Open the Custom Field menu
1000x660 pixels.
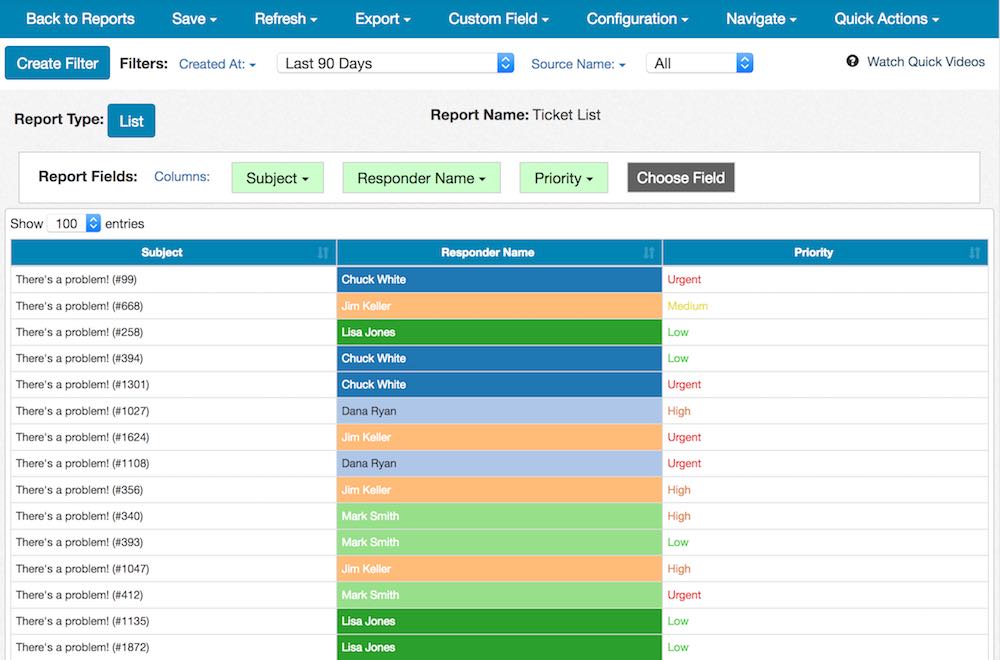click(498, 19)
